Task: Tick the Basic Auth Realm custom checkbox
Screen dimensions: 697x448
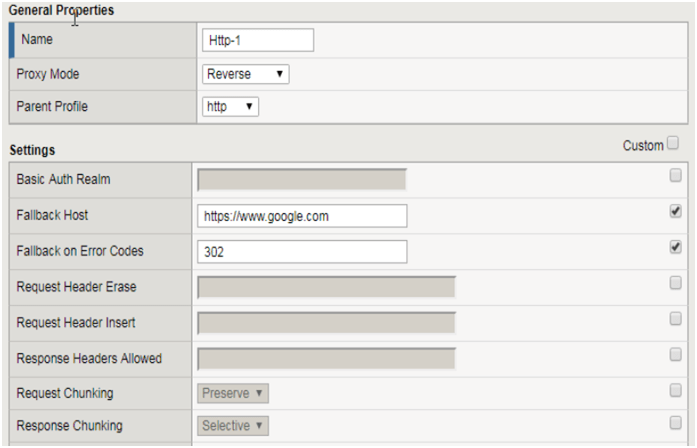Action: pos(675,176)
